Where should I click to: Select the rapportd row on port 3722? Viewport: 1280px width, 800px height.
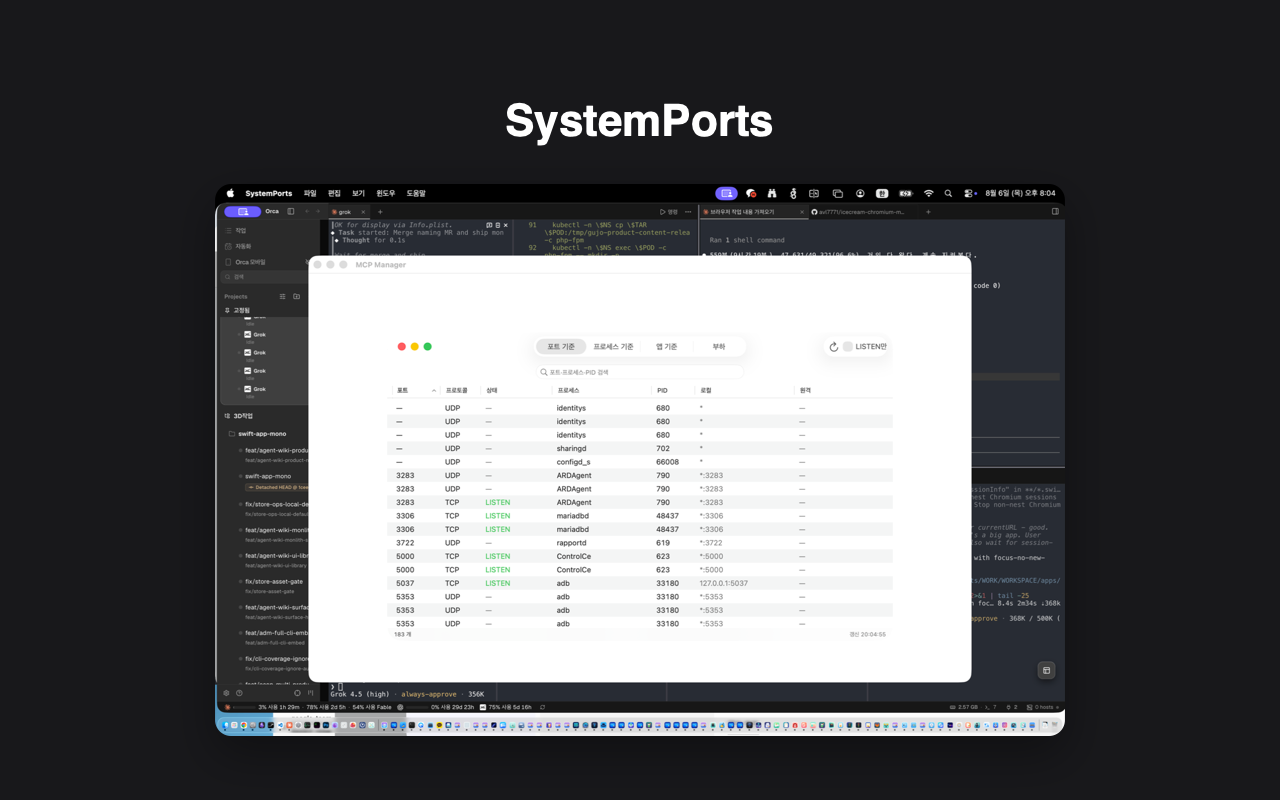point(640,543)
